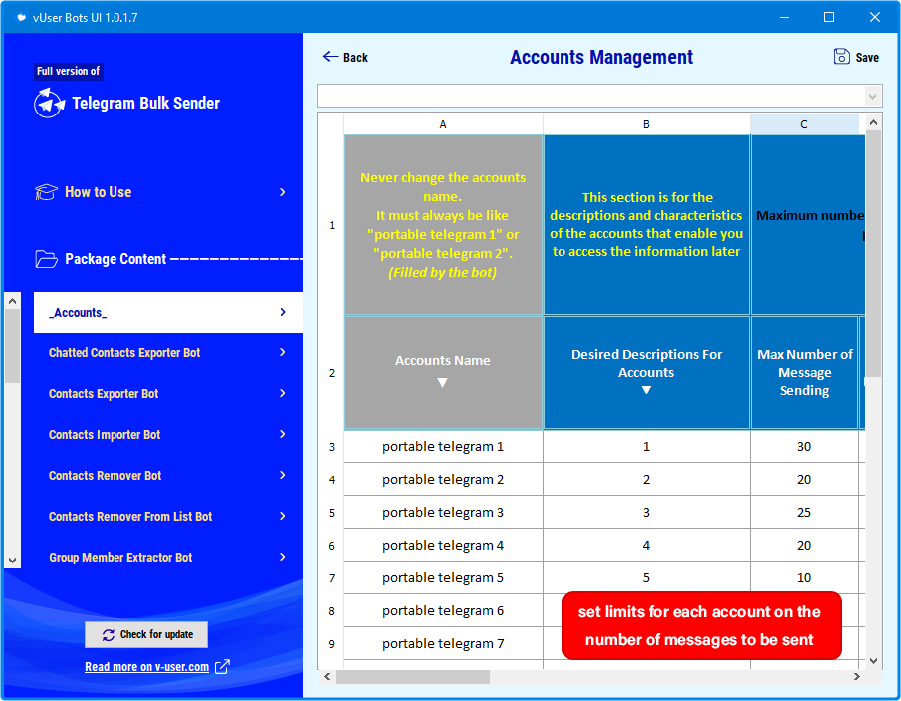Click the Telegram Bulk Sender logo icon

pyautogui.click(x=49, y=103)
